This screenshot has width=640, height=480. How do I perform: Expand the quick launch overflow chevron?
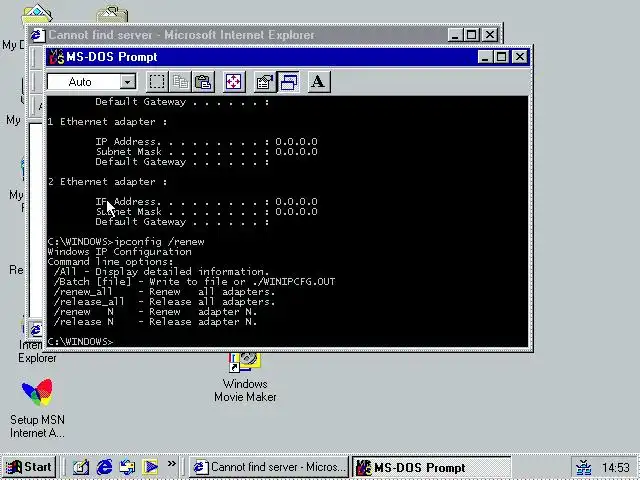(171, 464)
